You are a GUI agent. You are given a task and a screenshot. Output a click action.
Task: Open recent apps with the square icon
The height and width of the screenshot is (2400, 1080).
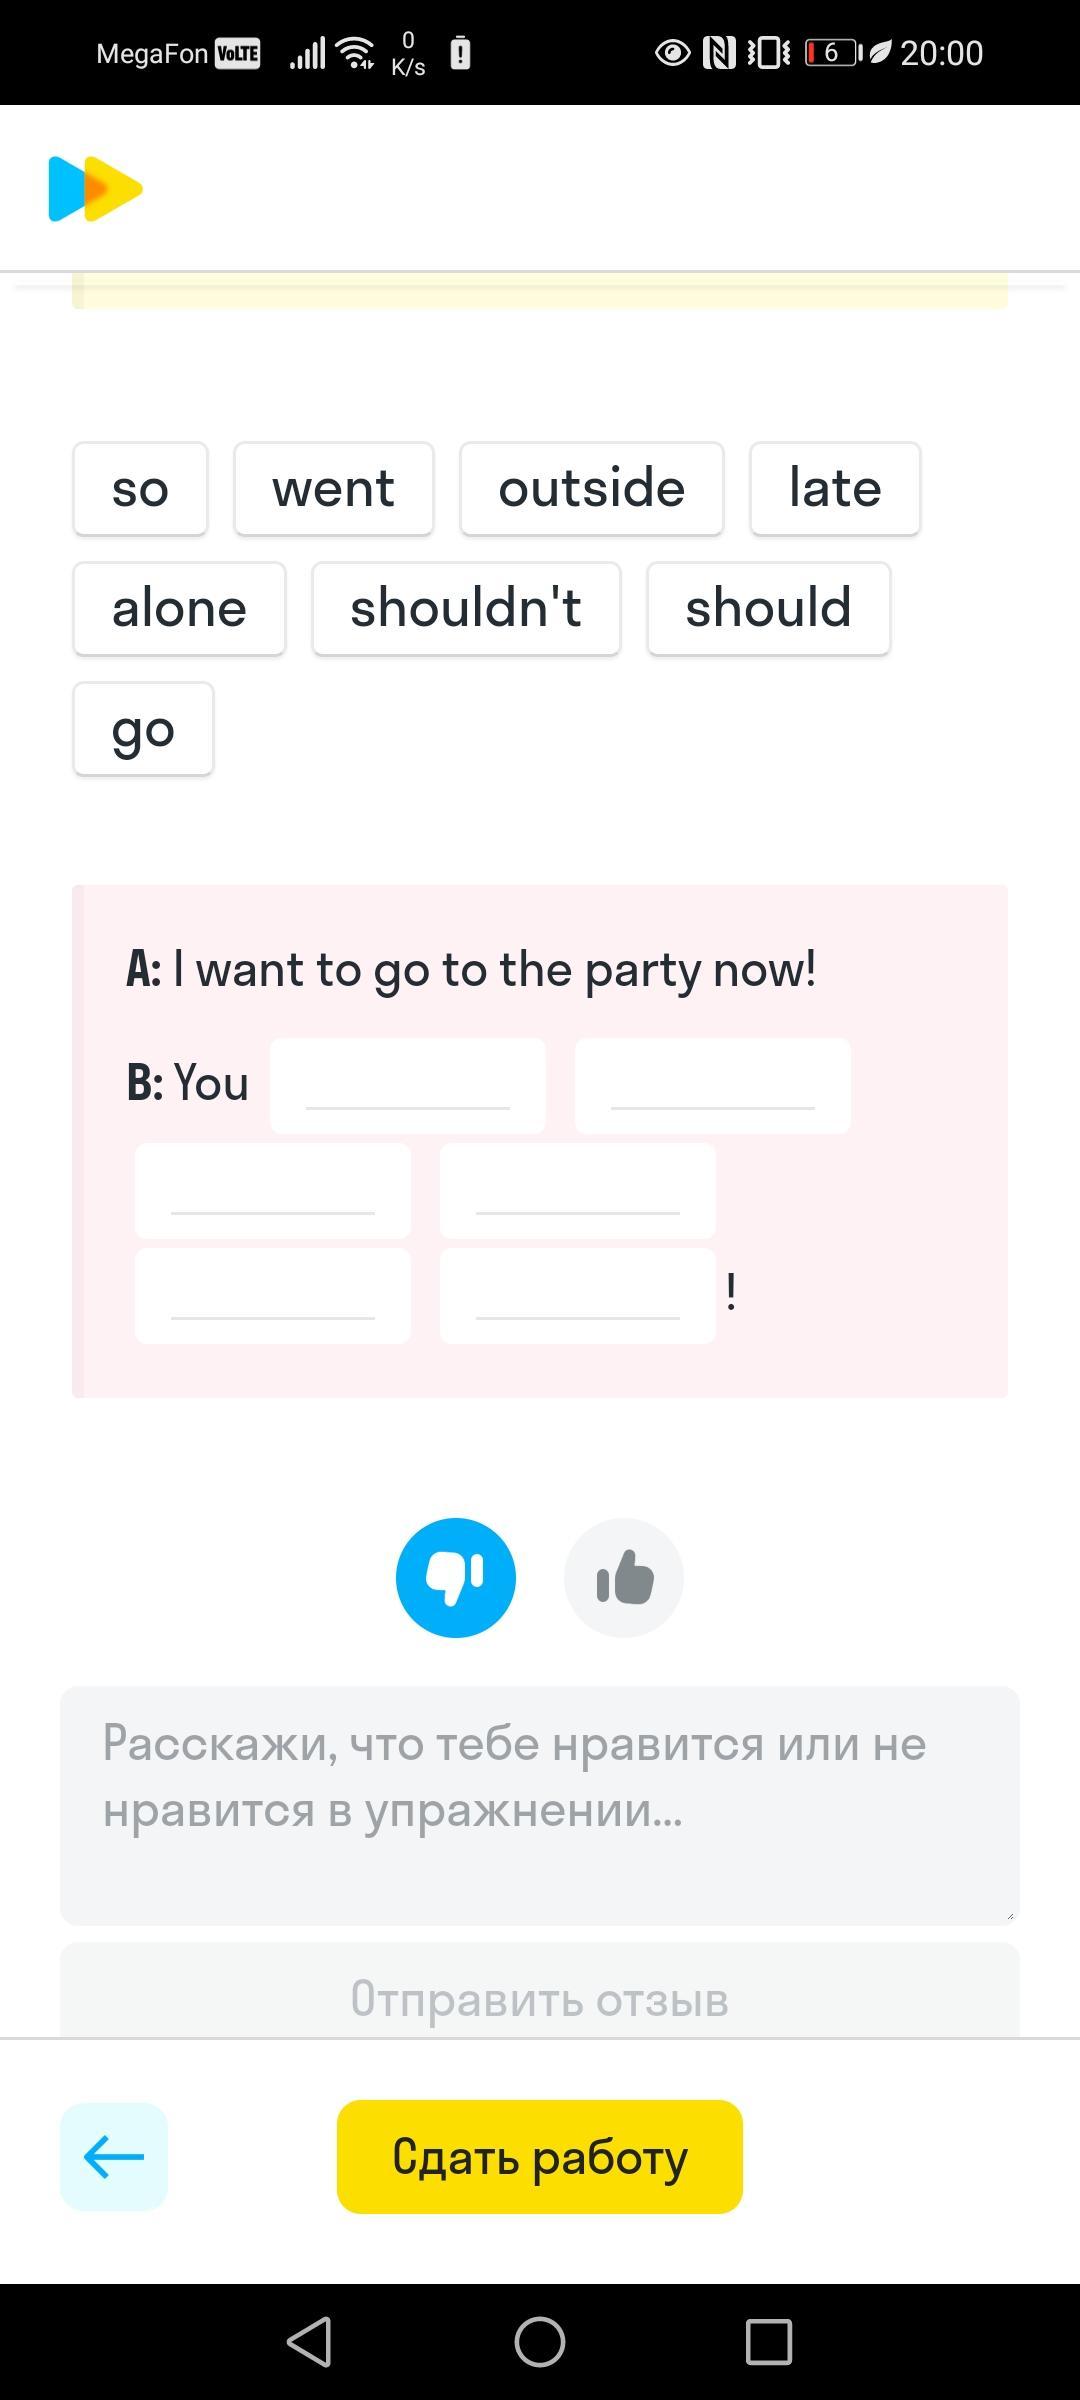(769, 2342)
